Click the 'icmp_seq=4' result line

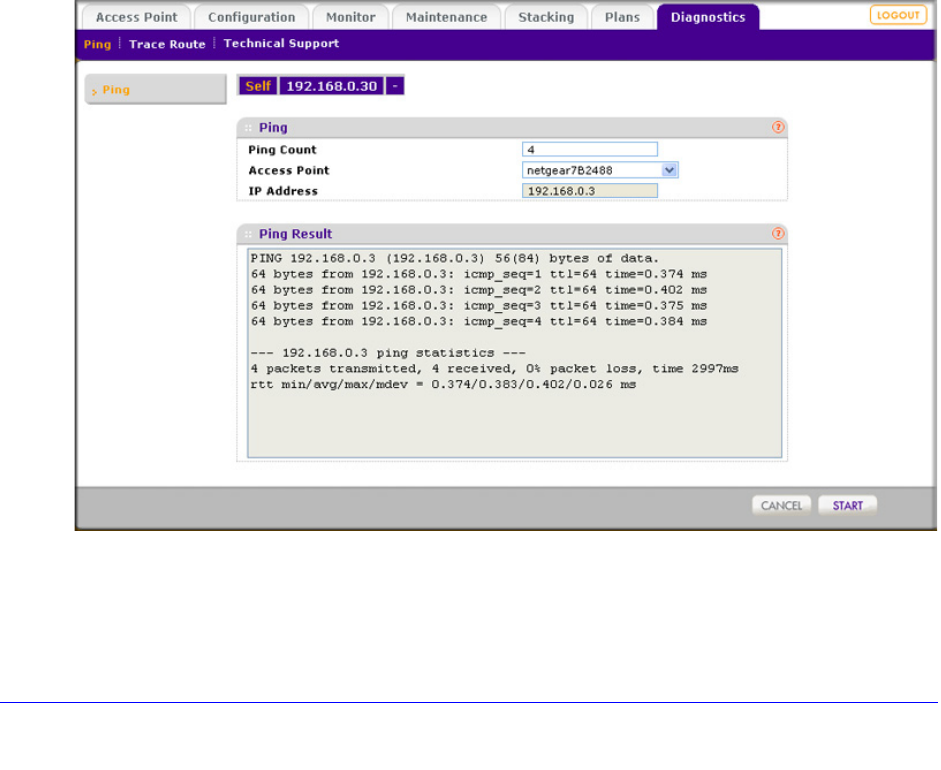click(x=479, y=322)
